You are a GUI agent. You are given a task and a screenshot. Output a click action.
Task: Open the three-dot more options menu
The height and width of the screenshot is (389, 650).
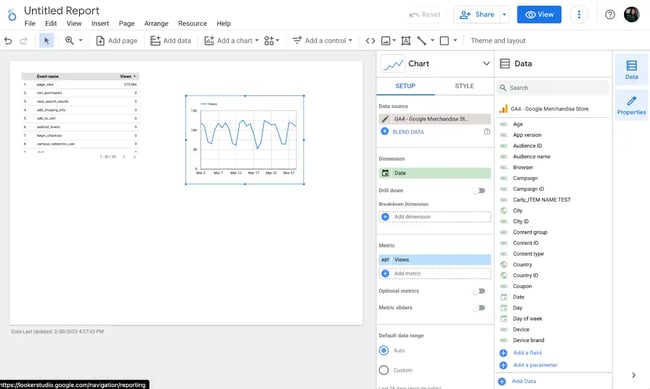579,15
